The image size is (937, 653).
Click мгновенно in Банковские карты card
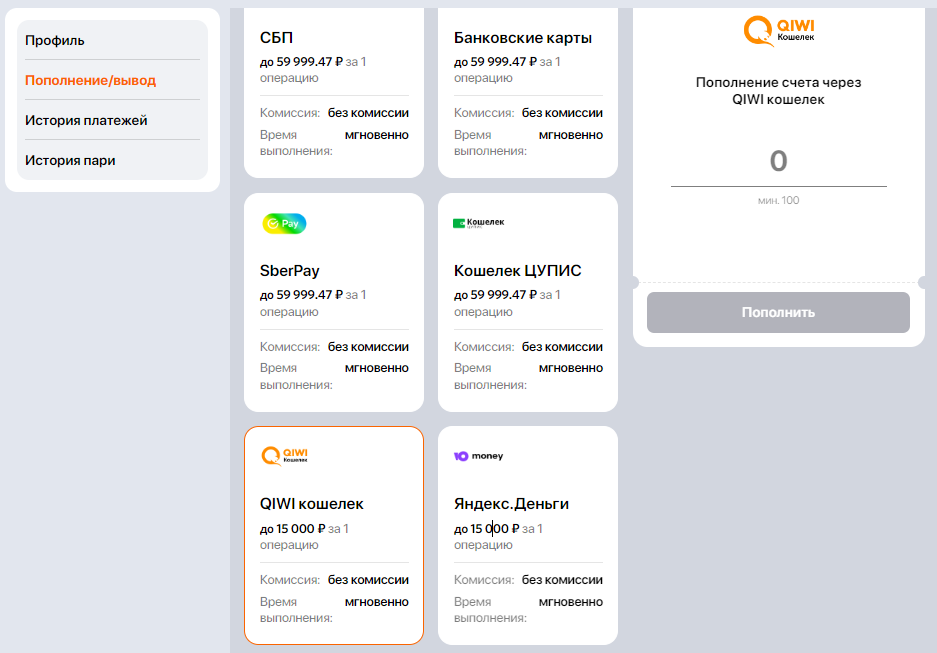(571, 135)
